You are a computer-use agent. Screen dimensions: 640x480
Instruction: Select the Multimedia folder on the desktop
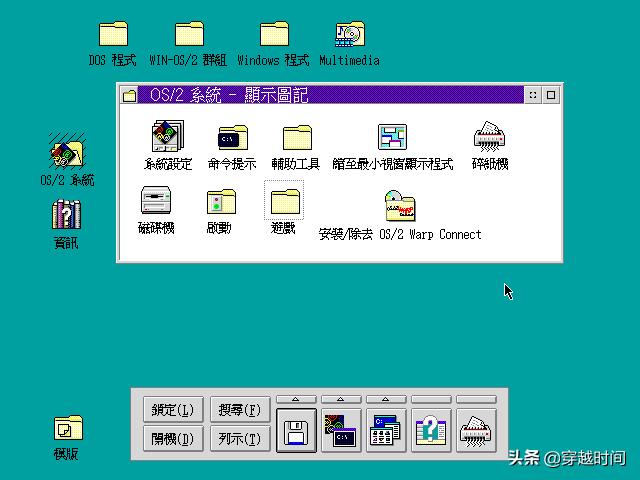click(x=349, y=34)
